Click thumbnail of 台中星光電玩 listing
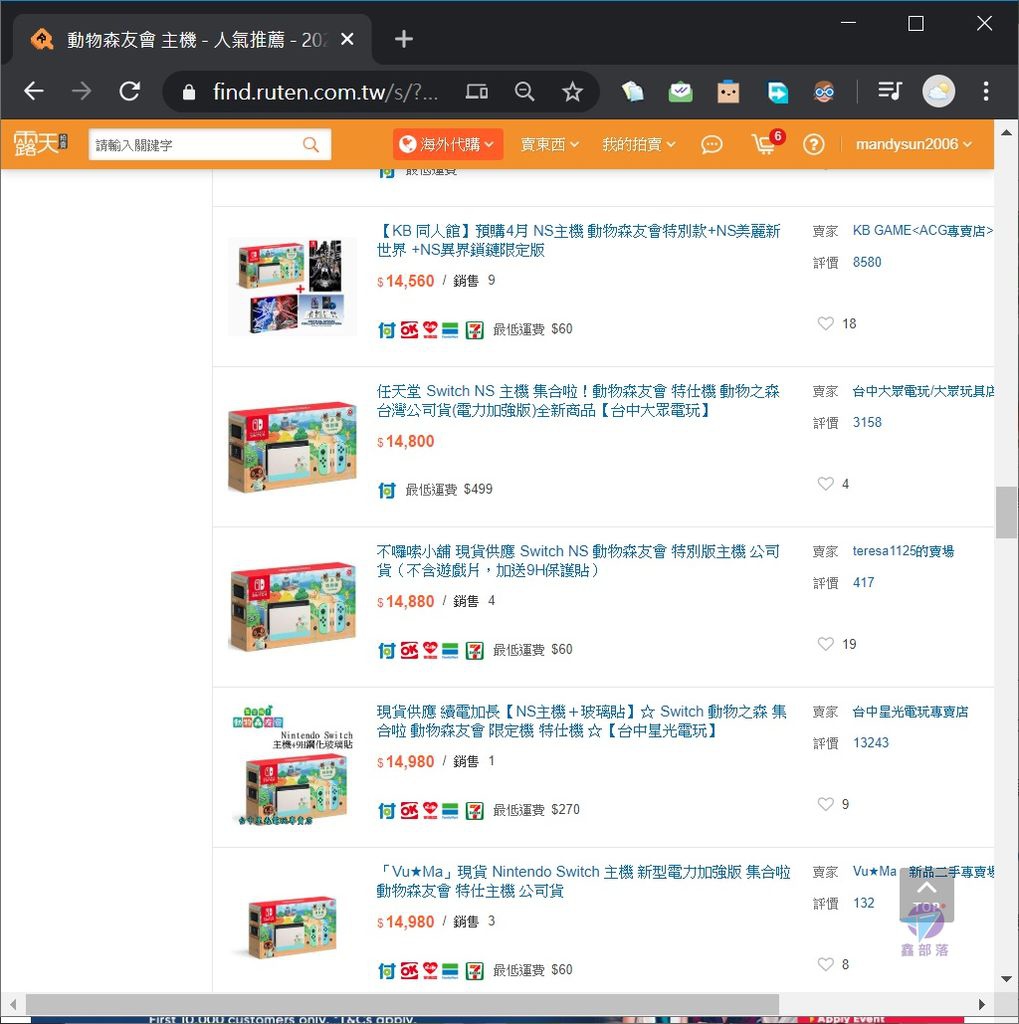The image size is (1019, 1024). point(292,765)
